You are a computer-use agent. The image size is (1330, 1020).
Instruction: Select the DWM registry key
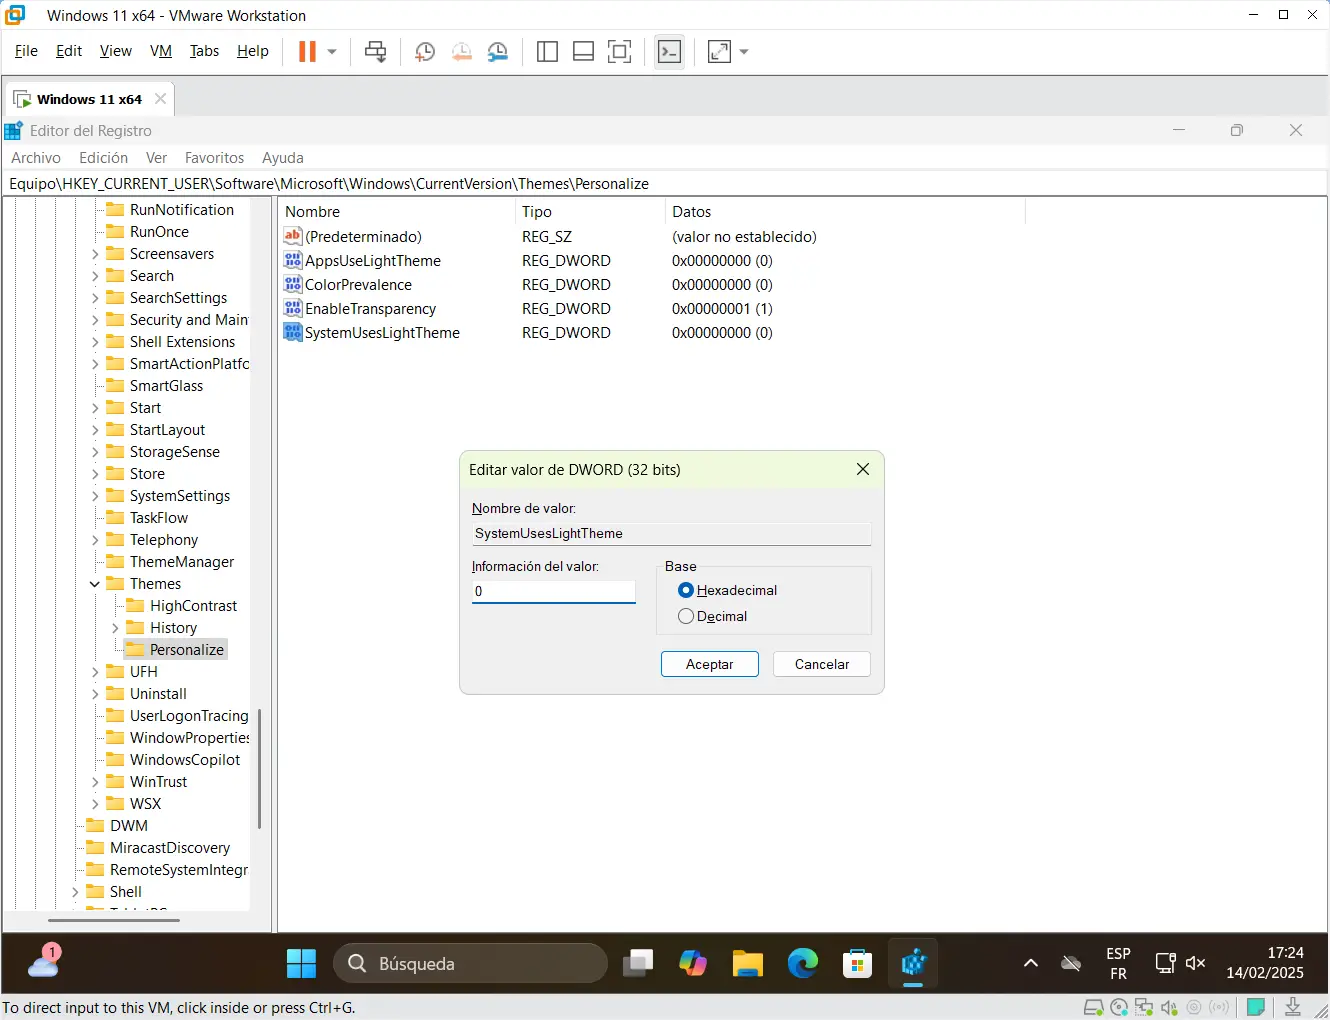click(129, 826)
